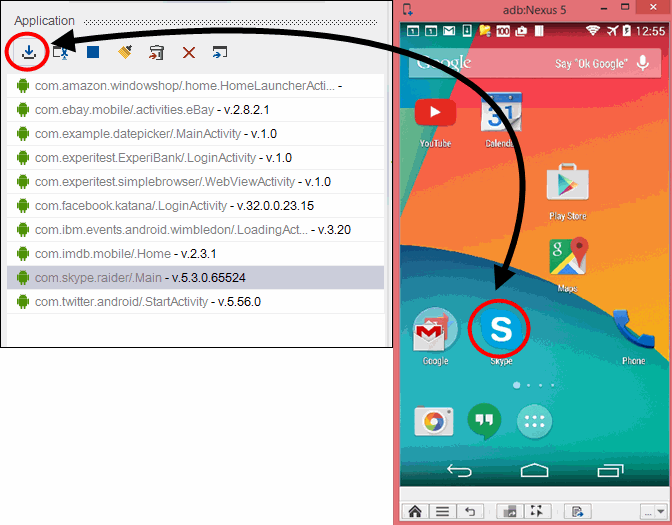The width and height of the screenshot is (672, 525).
Task: Open the Hangouts app in the dock
Action: pos(484,421)
